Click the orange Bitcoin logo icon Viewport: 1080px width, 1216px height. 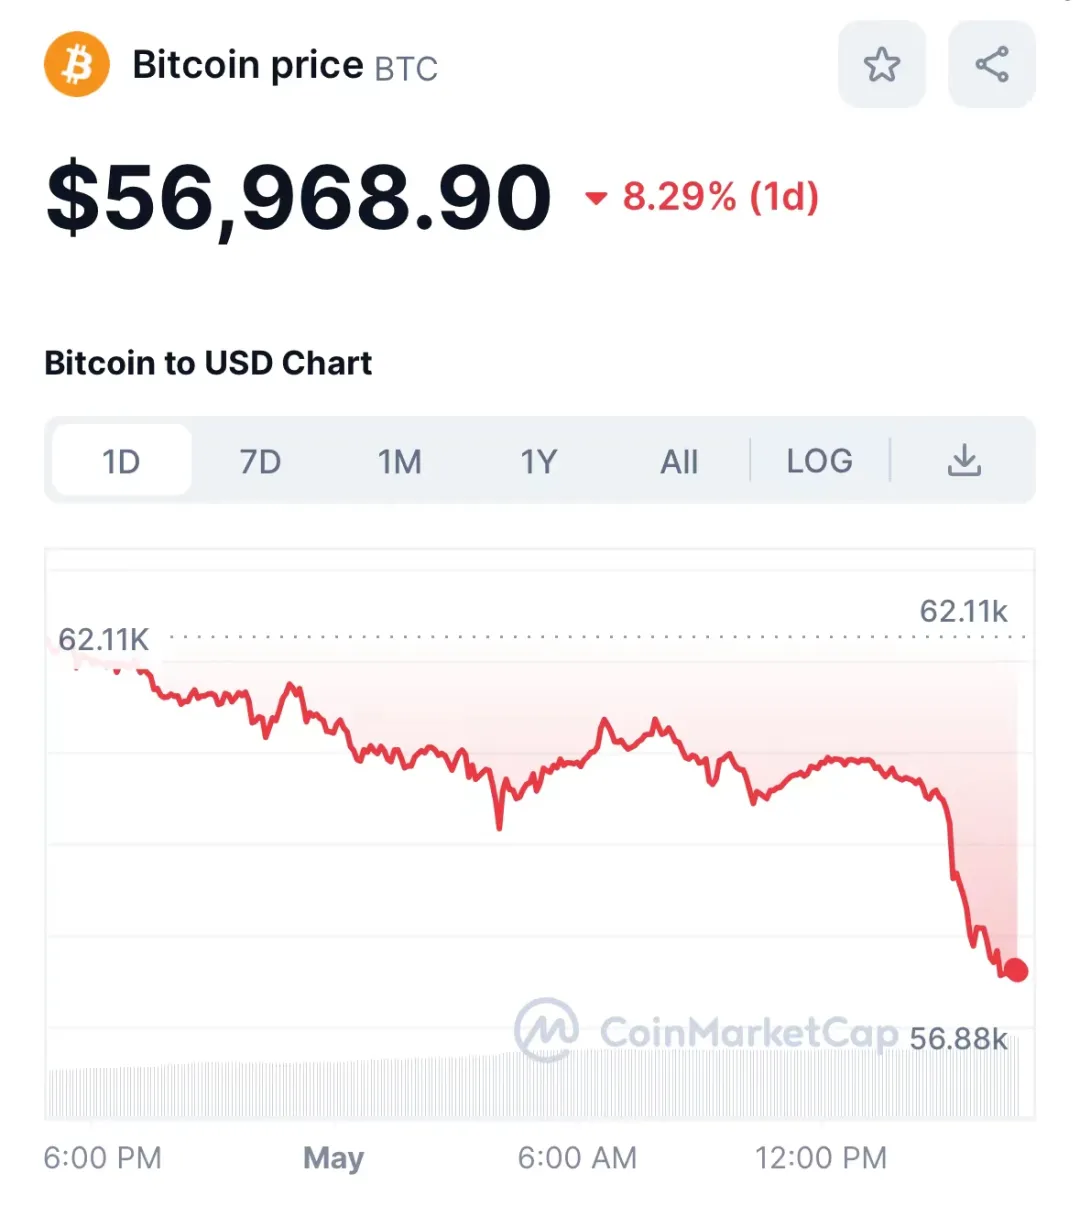click(x=76, y=65)
